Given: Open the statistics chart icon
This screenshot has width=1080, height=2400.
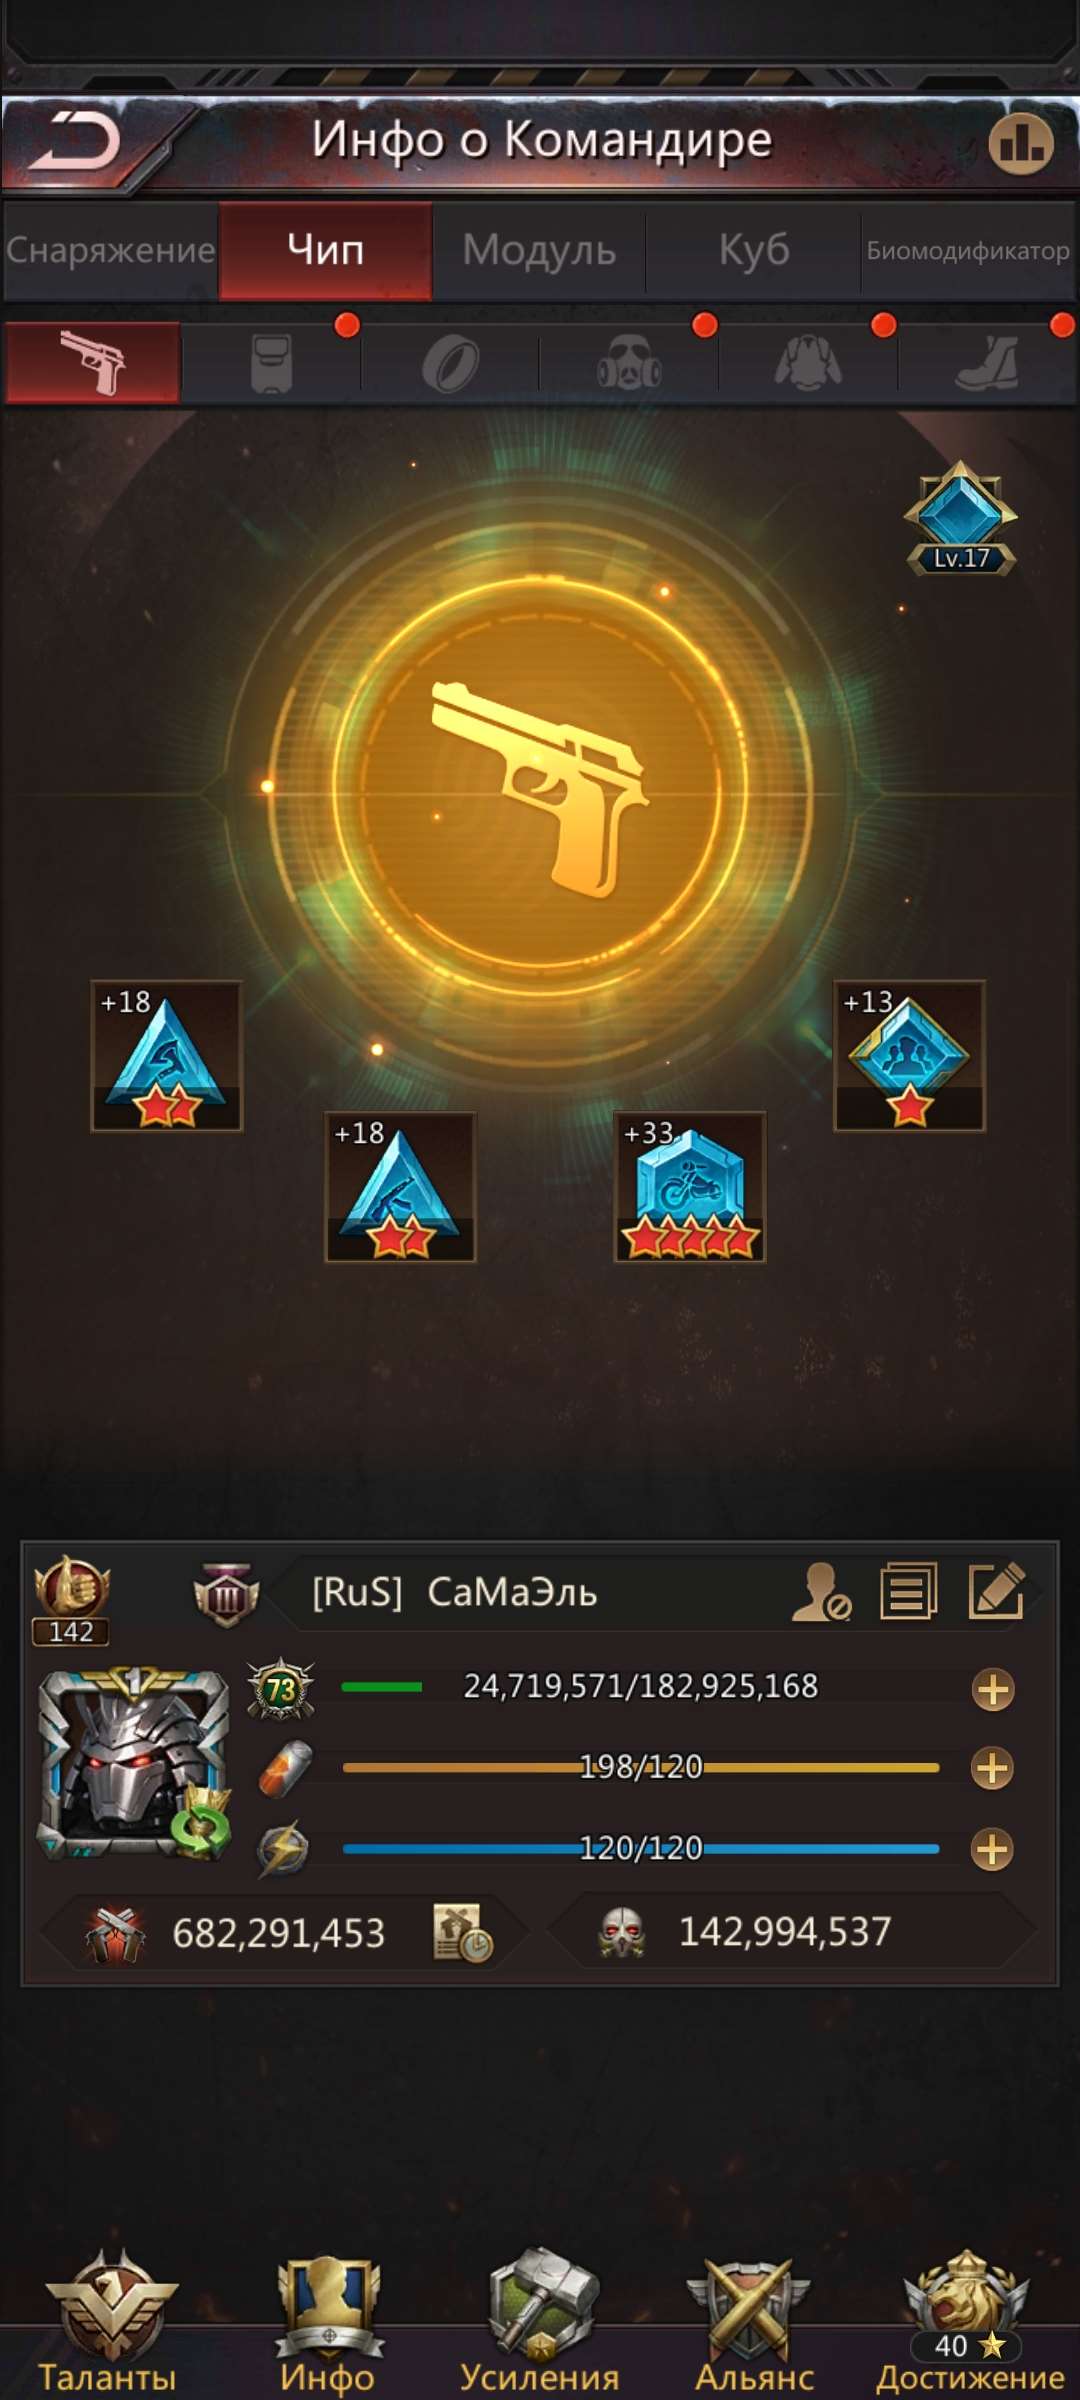Looking at the screenshot, I should [1021, 144].
